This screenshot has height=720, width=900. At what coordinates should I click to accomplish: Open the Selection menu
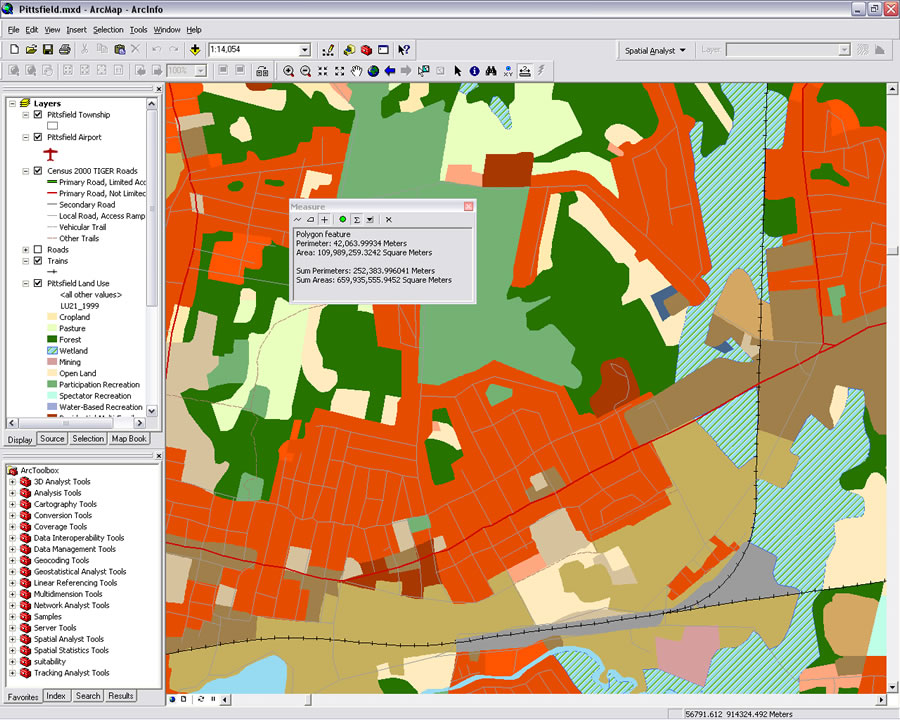pyautogui.click(x=108, y=30)
